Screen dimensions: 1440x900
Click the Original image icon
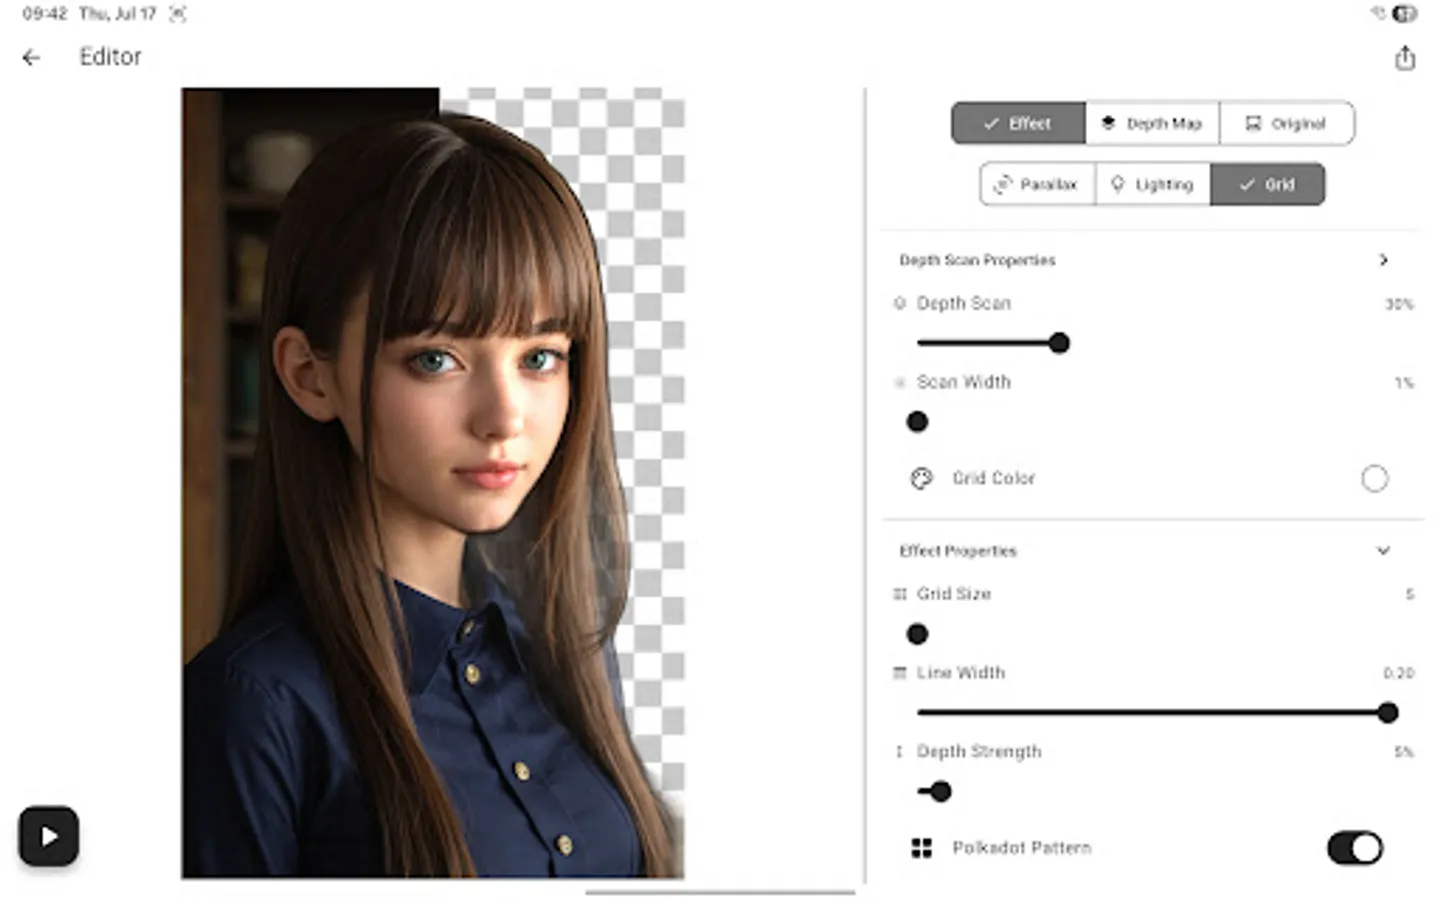point(1251,123)
